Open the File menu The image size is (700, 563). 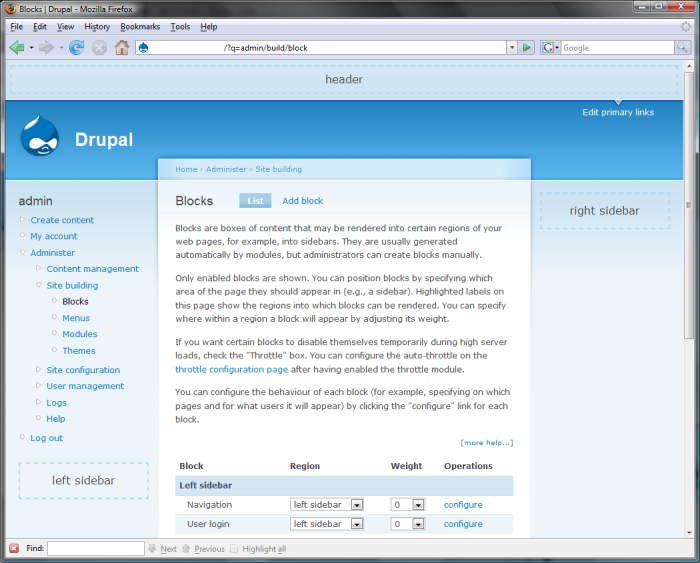(x=17, y=27)
